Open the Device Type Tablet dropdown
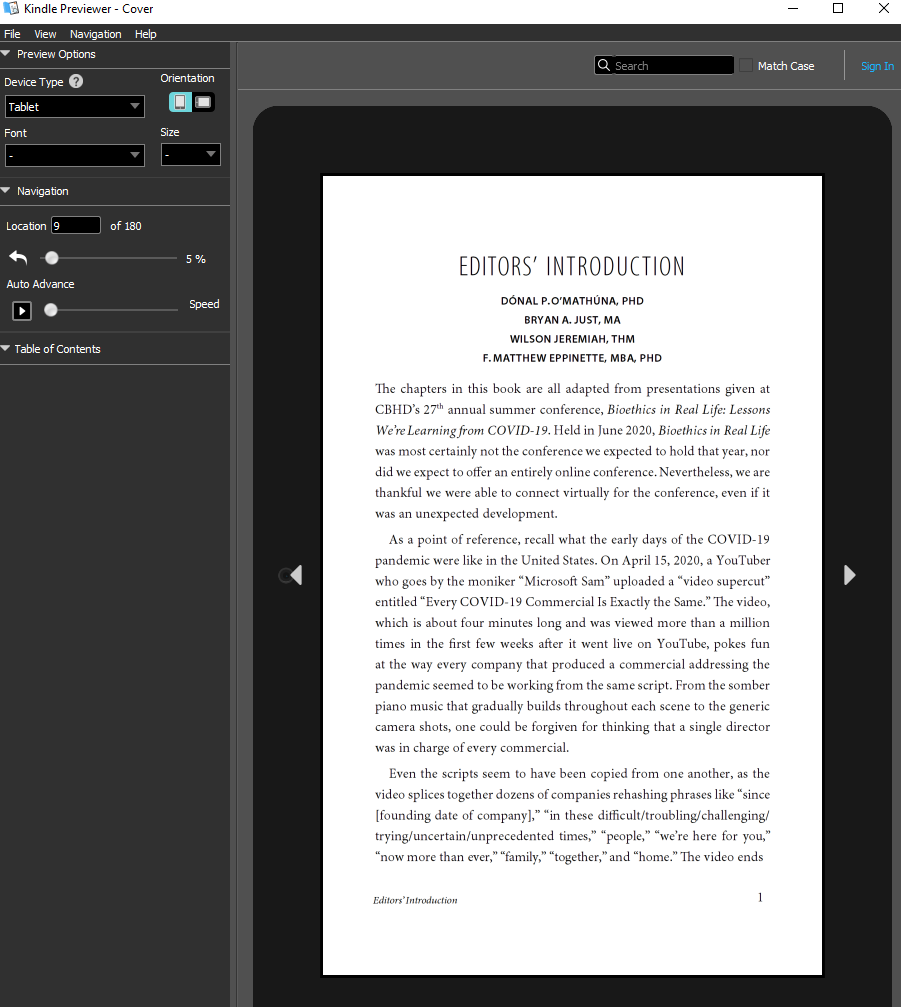Screen dimensions: 901x1007 tap(74, 107)
